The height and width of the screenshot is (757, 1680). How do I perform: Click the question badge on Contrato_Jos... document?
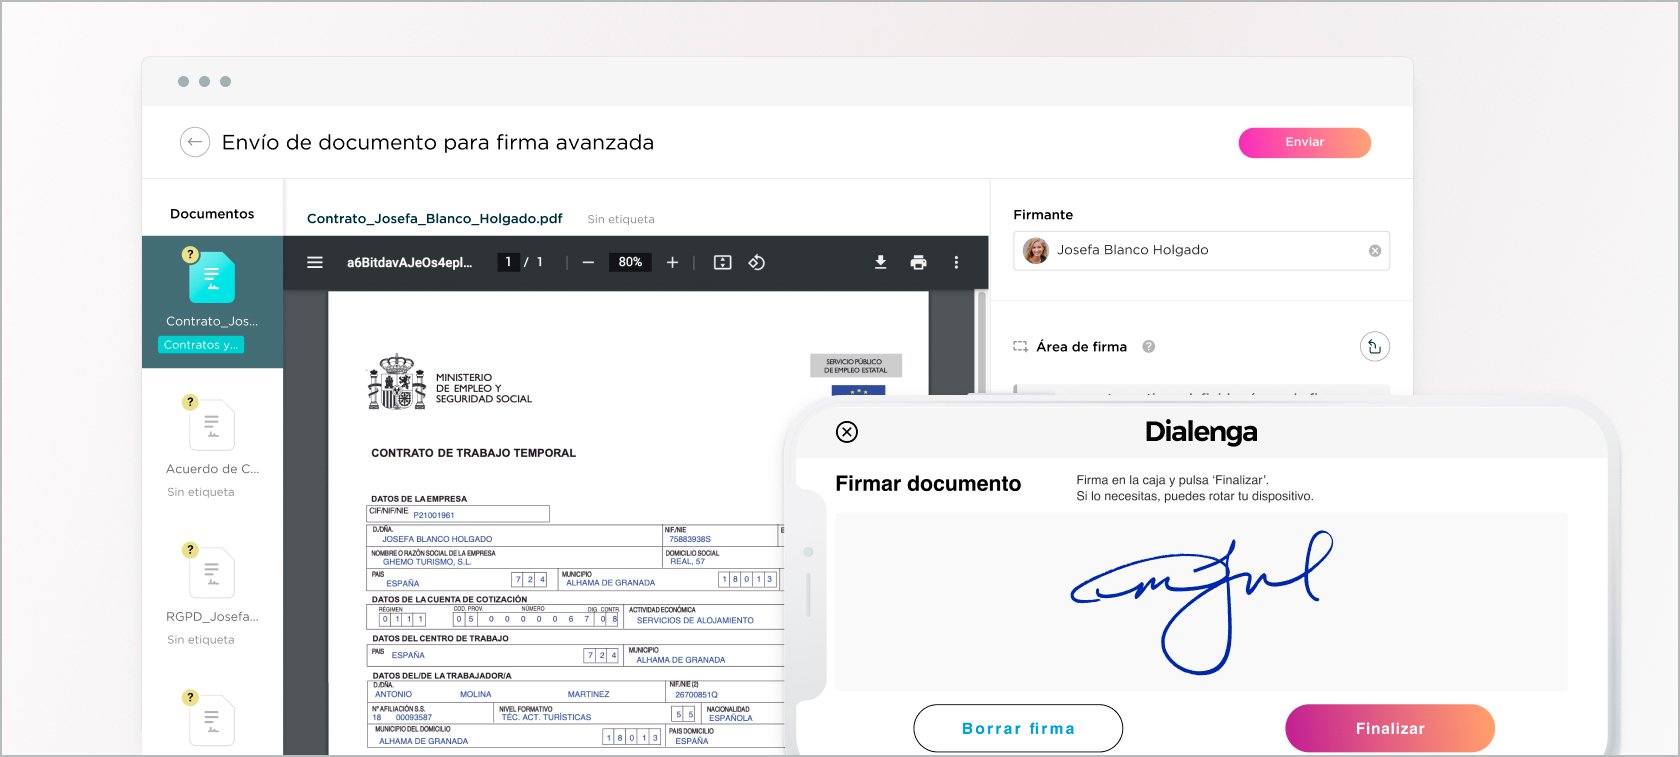(190, 255)
